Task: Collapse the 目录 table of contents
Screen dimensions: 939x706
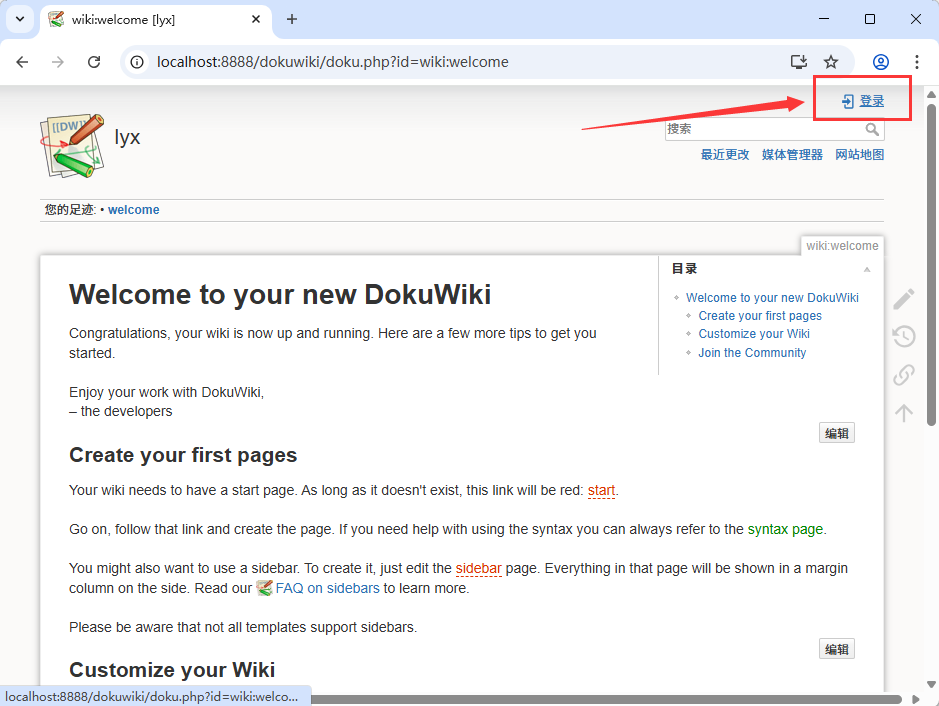Action: (x=869, y=268)
